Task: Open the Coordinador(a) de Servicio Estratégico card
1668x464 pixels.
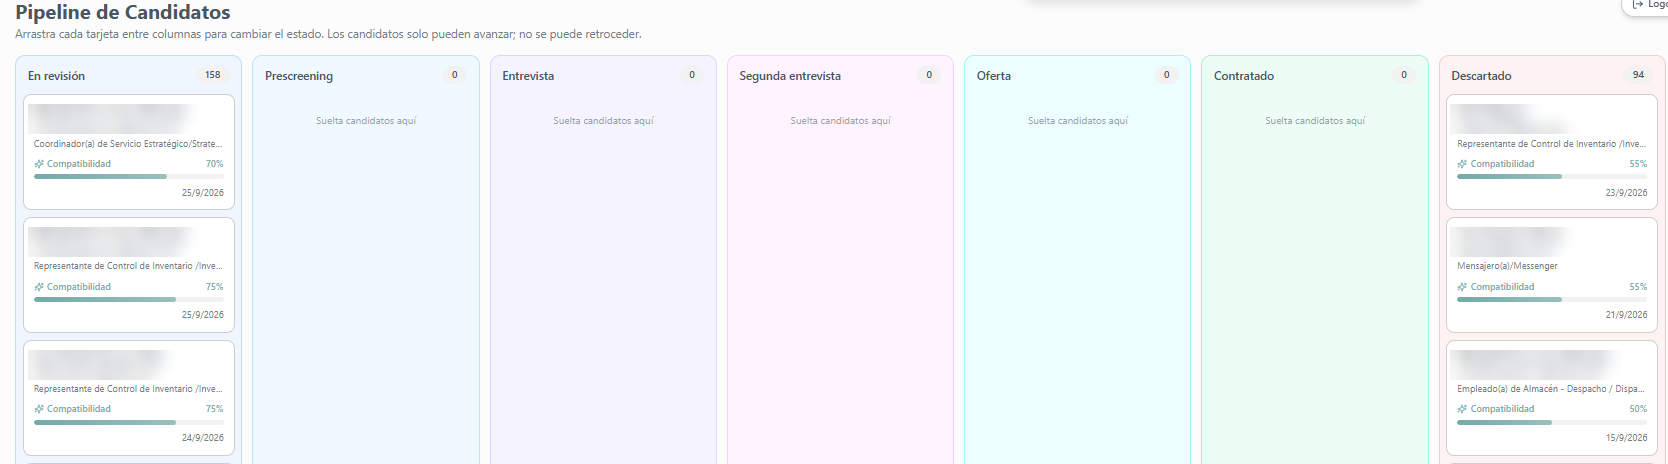Action: 129,152
